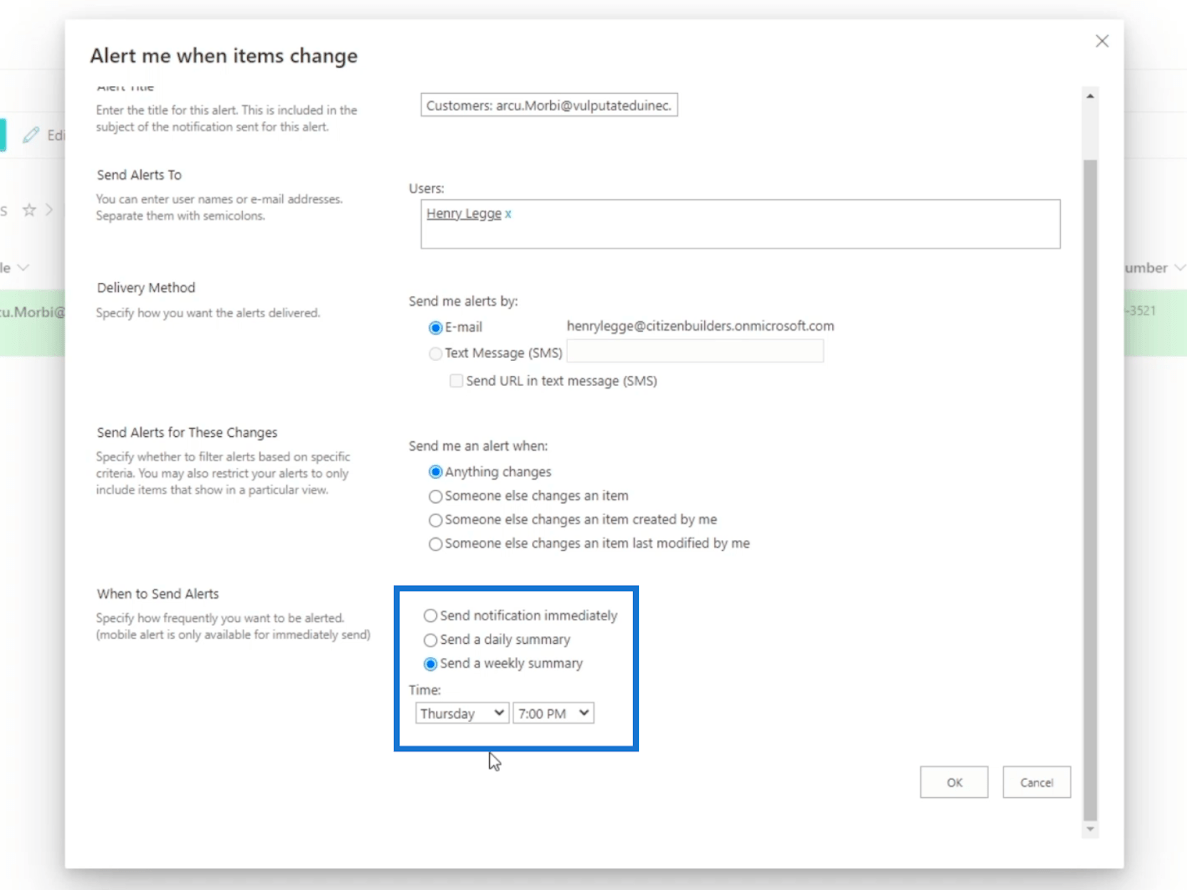Click inside the Users input box
Image resolution: width=1187 pixels, height=890 pixels.
click(x=740, y=224)
